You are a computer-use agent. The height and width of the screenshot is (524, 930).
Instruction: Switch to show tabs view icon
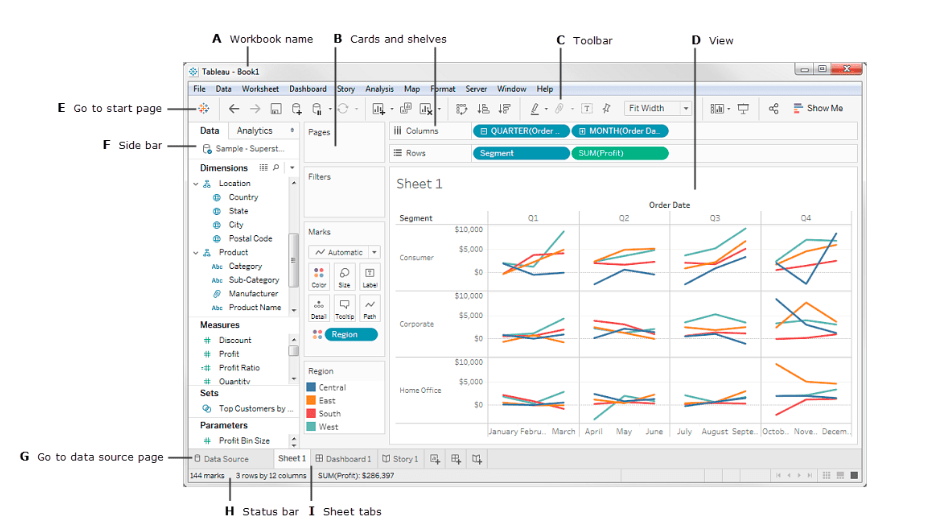click(854, 475)
